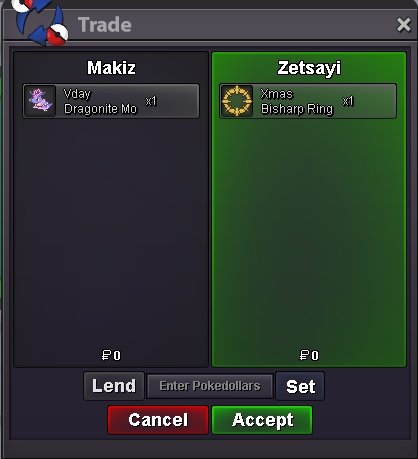Image resolution: width=418 pixels, height=459 pixels.
Task: Accept the trade offer
Action: pos(262,420)
